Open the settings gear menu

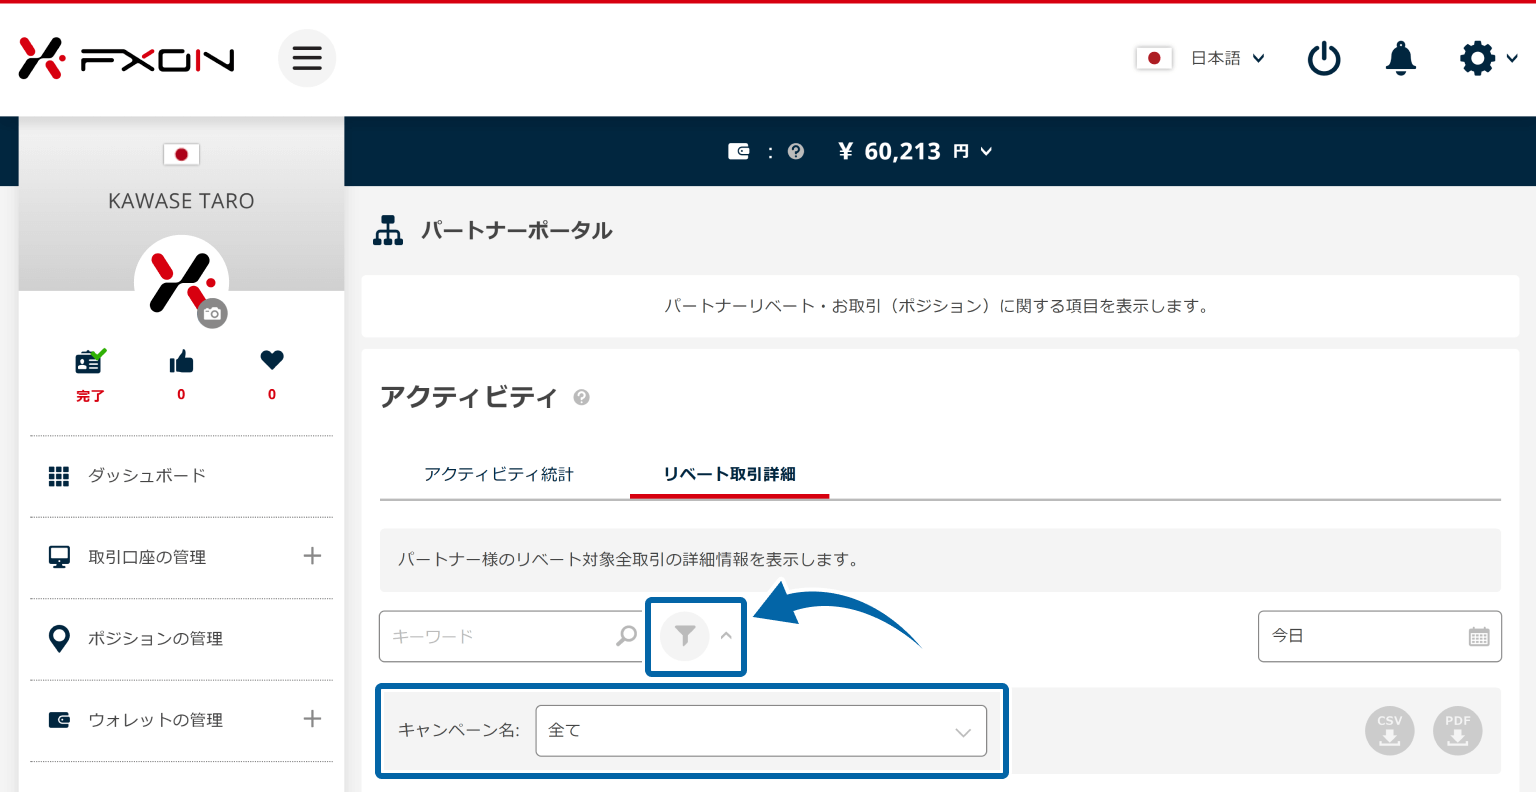click(x=1477, y=58)
